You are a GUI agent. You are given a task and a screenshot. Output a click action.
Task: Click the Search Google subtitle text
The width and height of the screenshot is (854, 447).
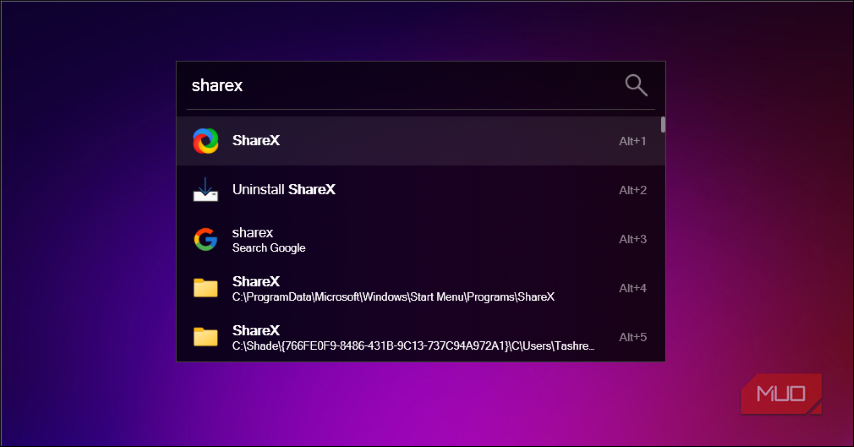[269, 248]
